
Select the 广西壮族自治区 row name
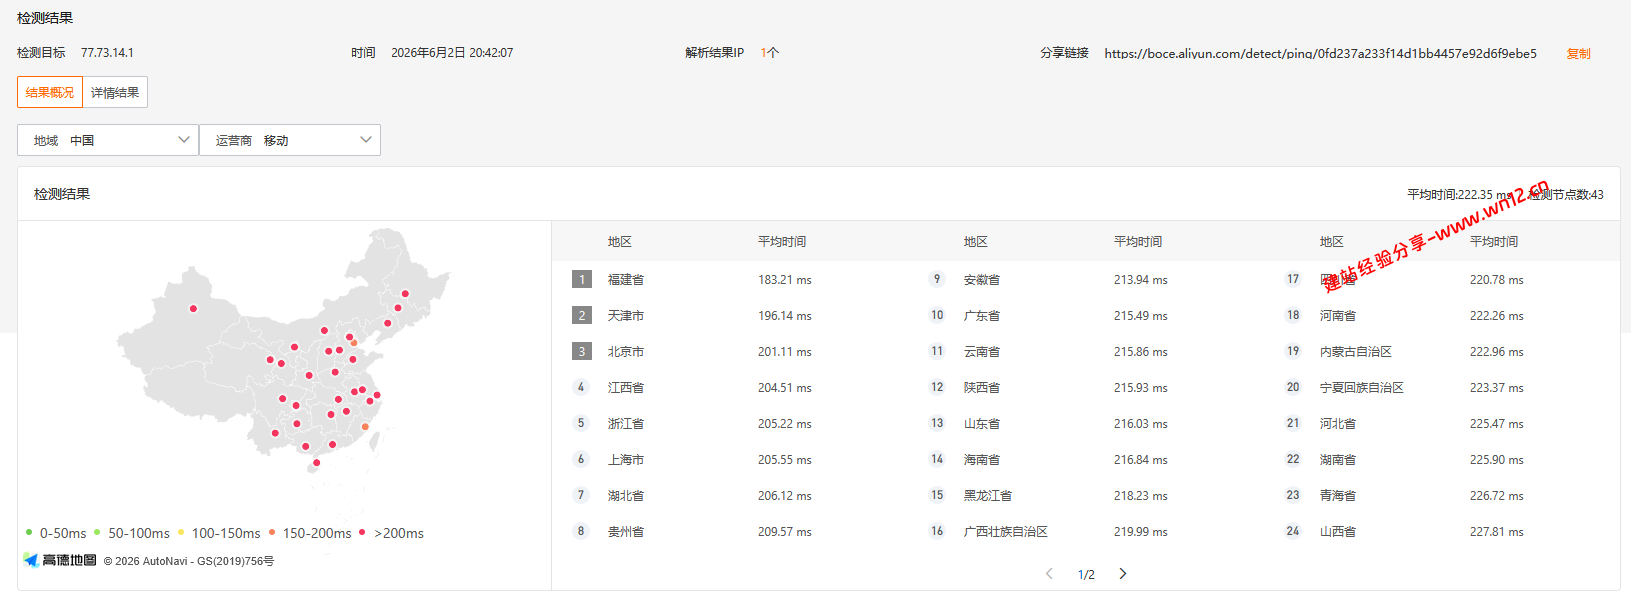(x=1006, y=532)
